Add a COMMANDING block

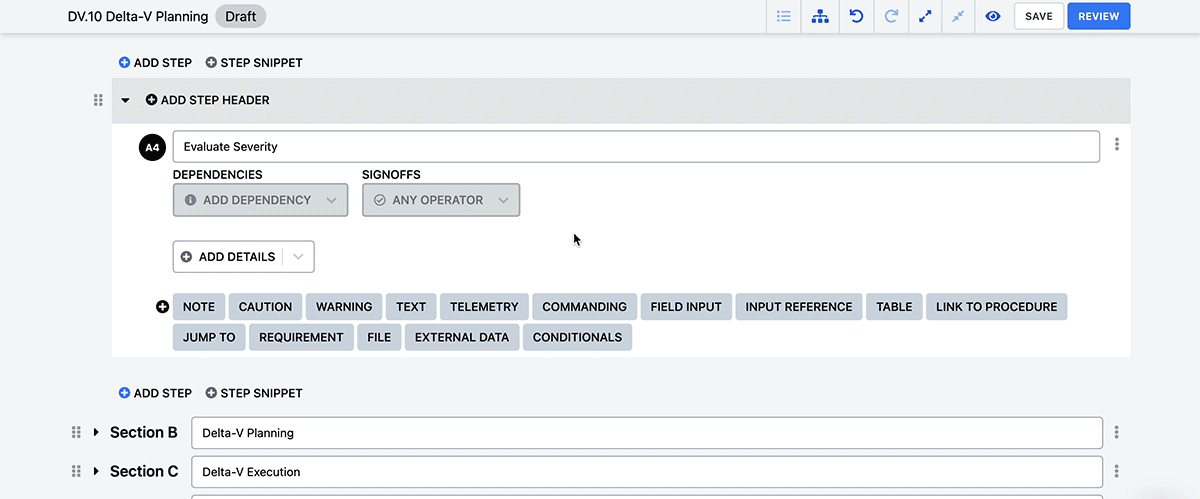(x=584, y=307)
